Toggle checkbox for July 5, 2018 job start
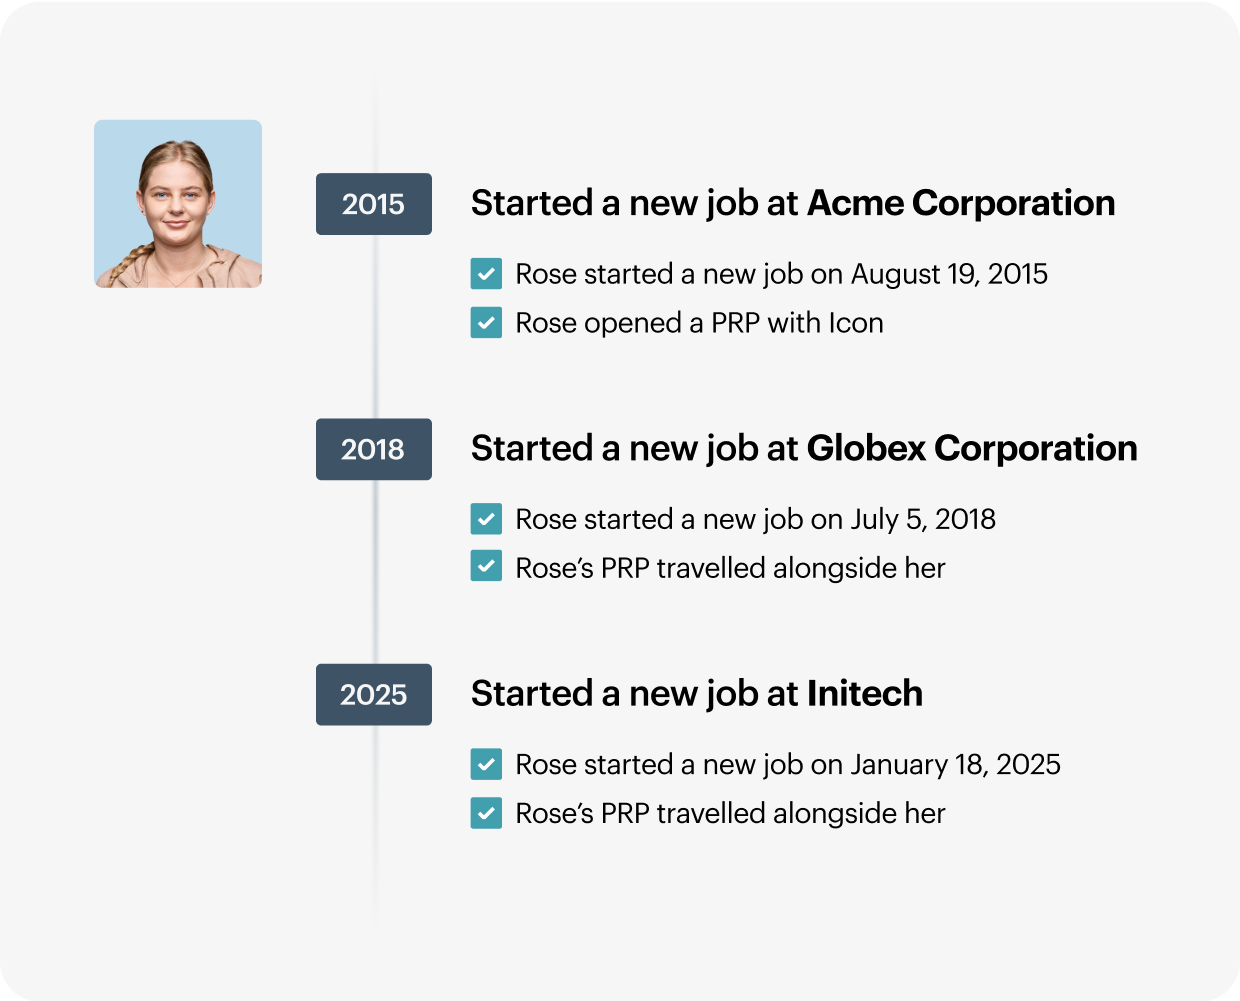The width and height of the screenshot is (1240, 1001). point(486,519)
